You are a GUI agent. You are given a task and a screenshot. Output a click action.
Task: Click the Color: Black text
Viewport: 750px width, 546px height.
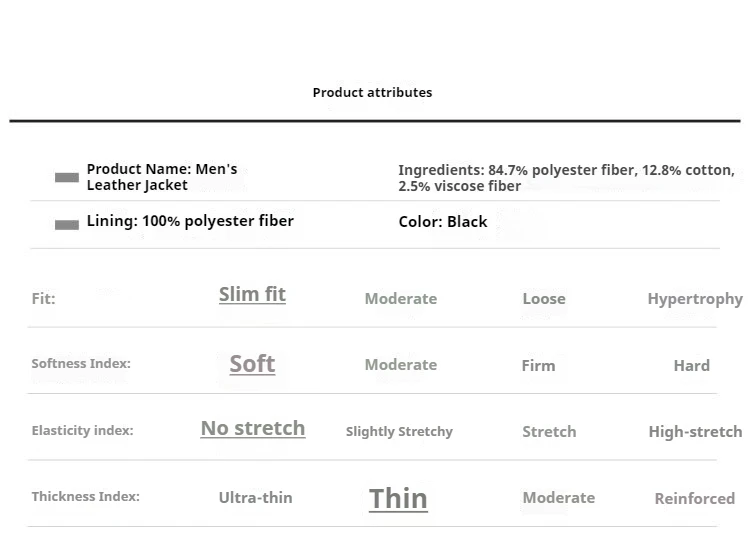[443, 222]
